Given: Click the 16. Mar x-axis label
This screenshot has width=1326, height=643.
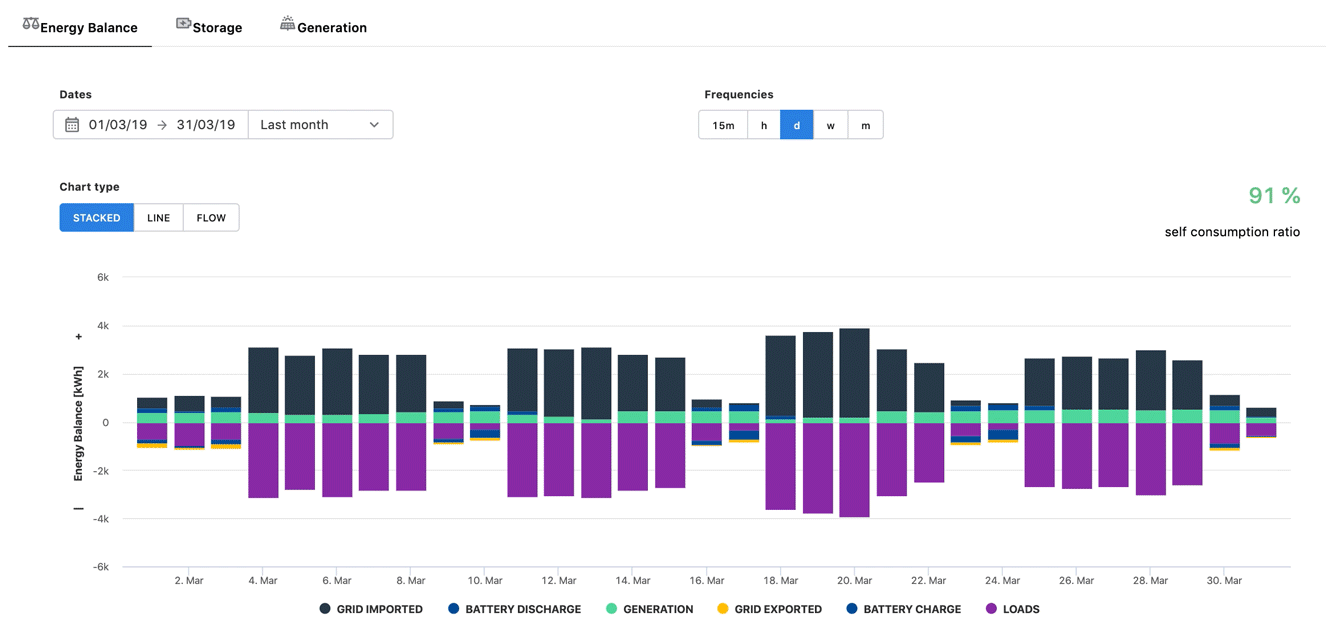Looking at the screenshot, I should [x=706, y=580].
